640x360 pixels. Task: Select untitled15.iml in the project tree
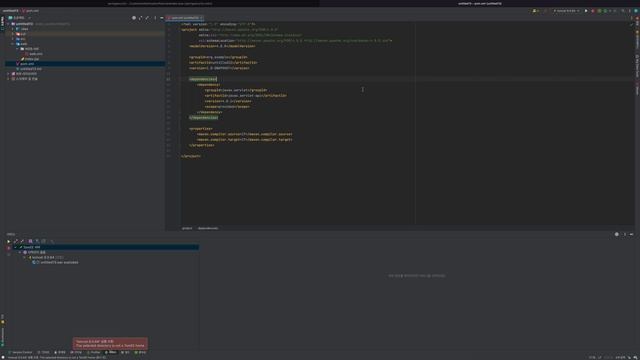coord(29,69)
